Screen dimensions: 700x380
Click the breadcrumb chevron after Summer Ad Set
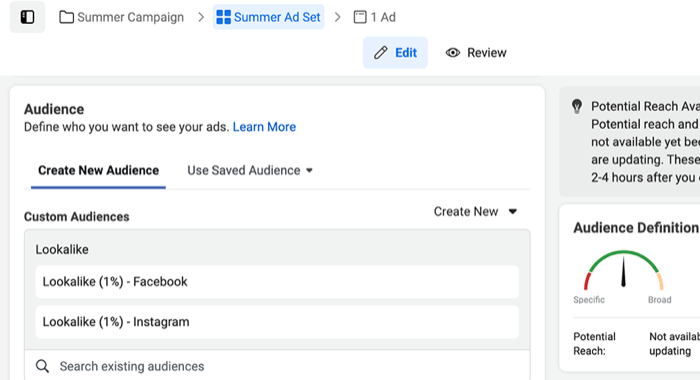click(x=338, y=17)
